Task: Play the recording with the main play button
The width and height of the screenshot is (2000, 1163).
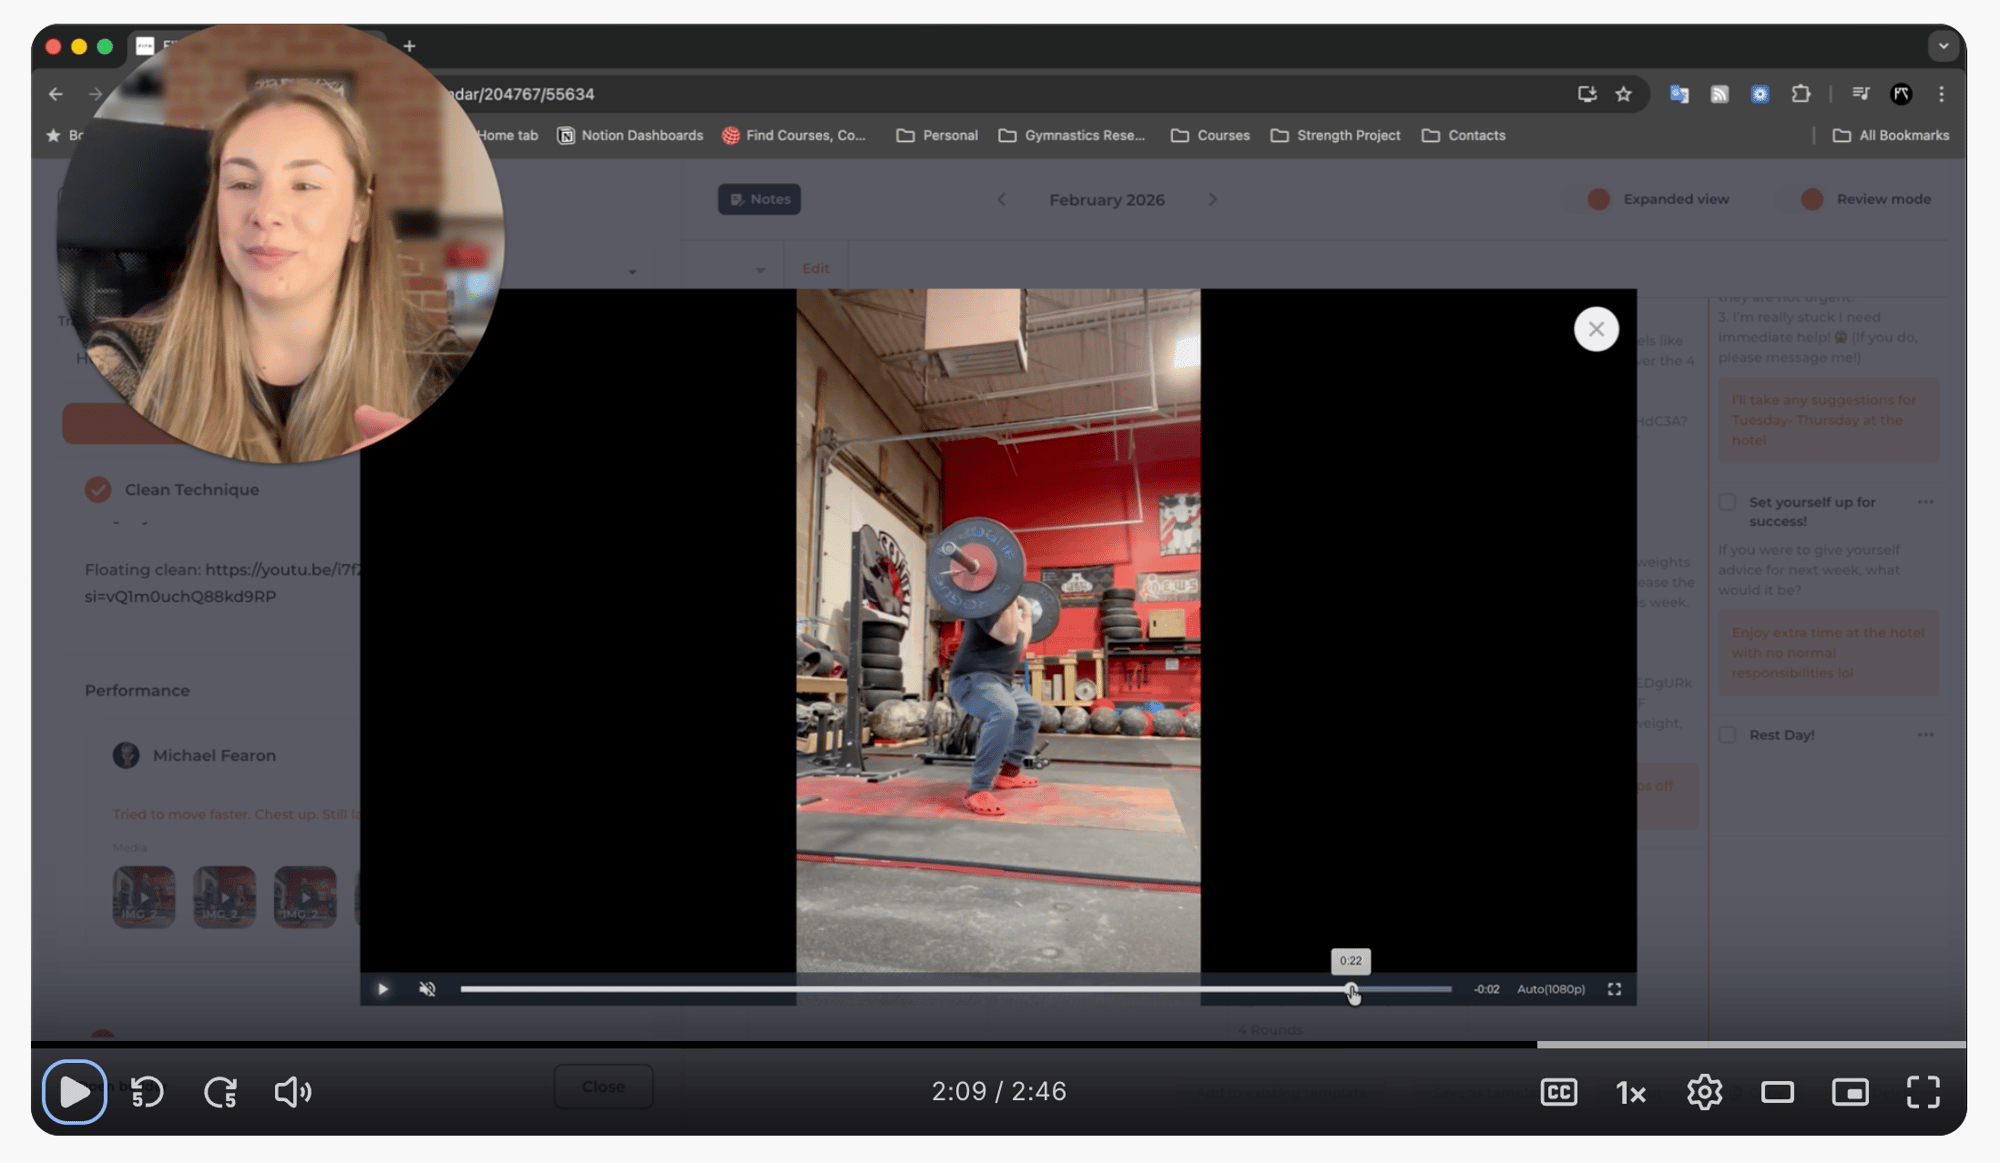Action: tap(74, 1091)
